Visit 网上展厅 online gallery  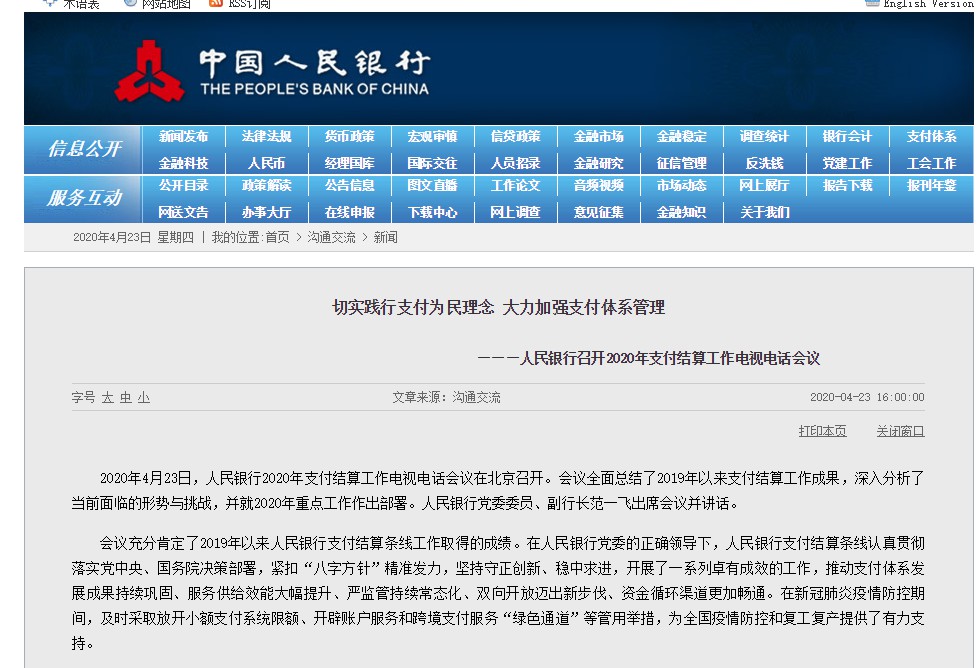[x=764, y=186]
